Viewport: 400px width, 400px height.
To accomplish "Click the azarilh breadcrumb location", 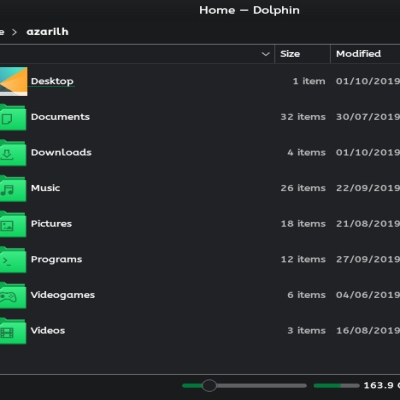I will point(47,32).
